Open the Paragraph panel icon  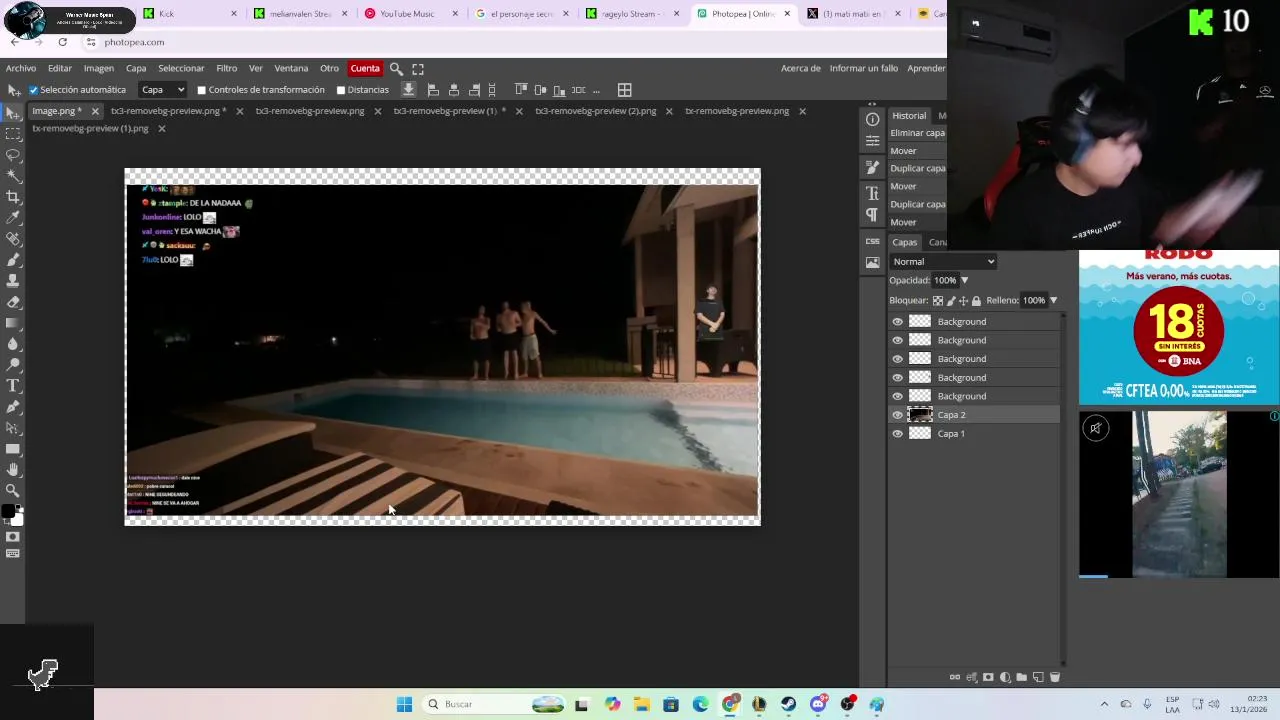tap(872, 215)
